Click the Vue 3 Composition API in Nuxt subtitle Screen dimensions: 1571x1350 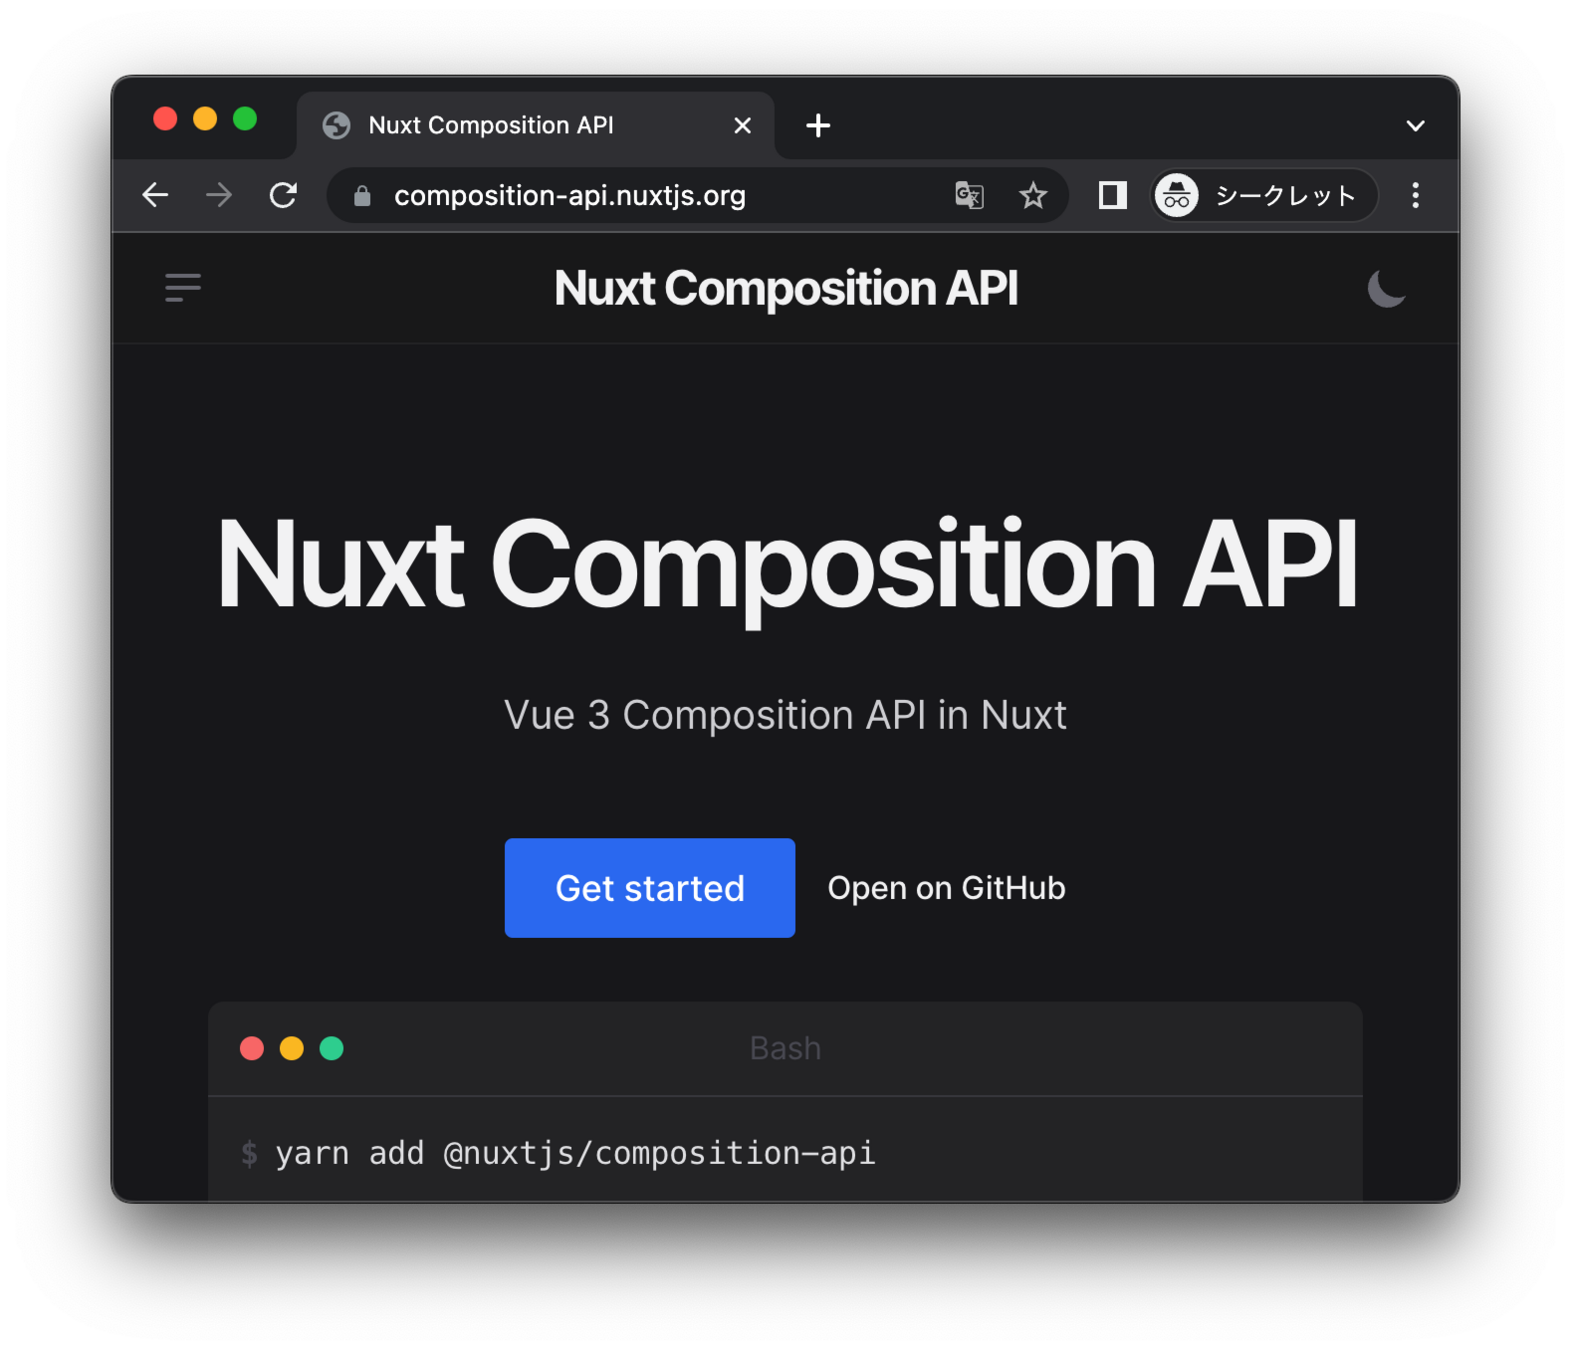pyautogui.click(x=785, y=715)
